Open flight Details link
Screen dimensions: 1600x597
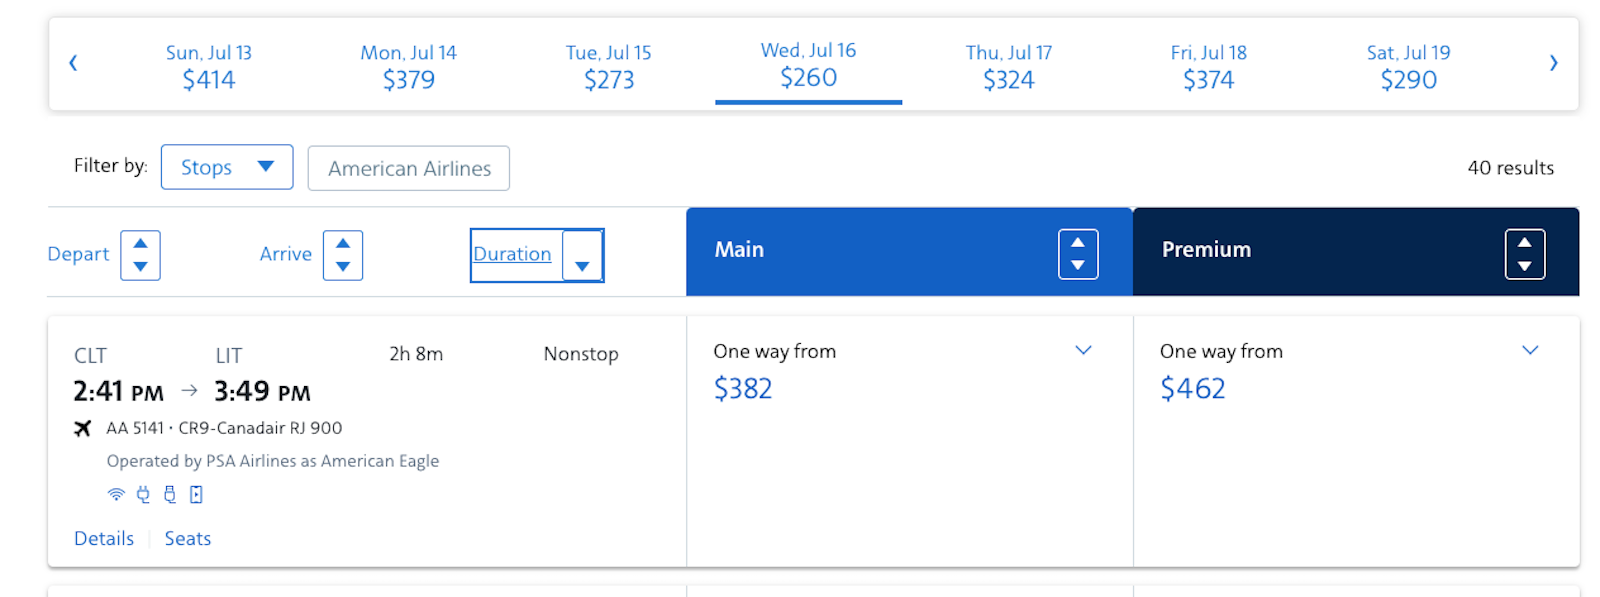104,538
